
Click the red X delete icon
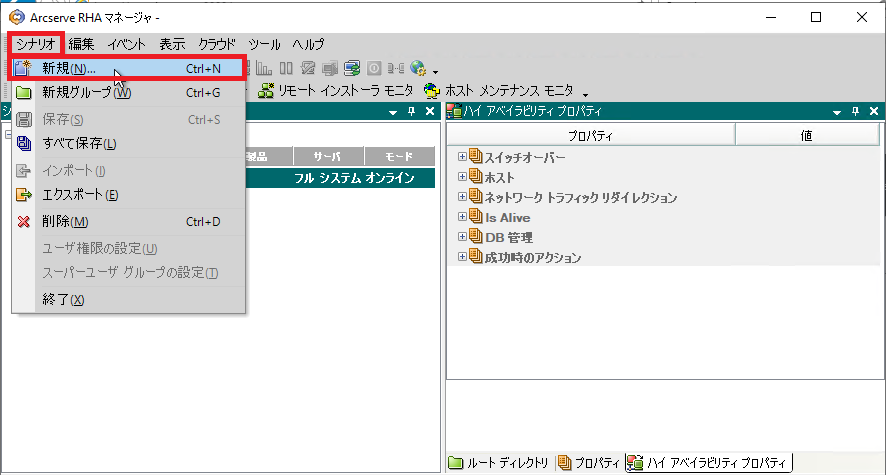(23, 221)
